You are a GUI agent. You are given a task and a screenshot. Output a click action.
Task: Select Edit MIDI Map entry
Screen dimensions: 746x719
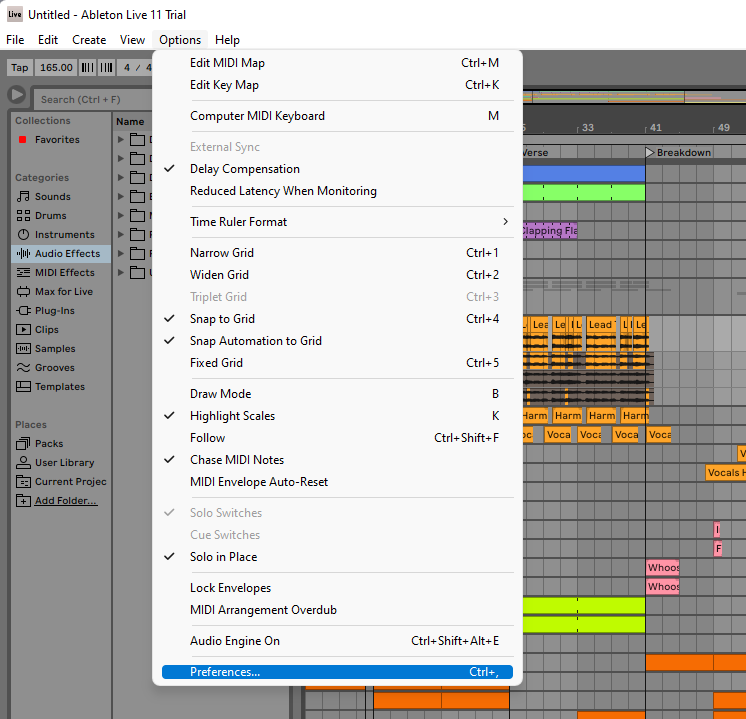click(337, 63)
